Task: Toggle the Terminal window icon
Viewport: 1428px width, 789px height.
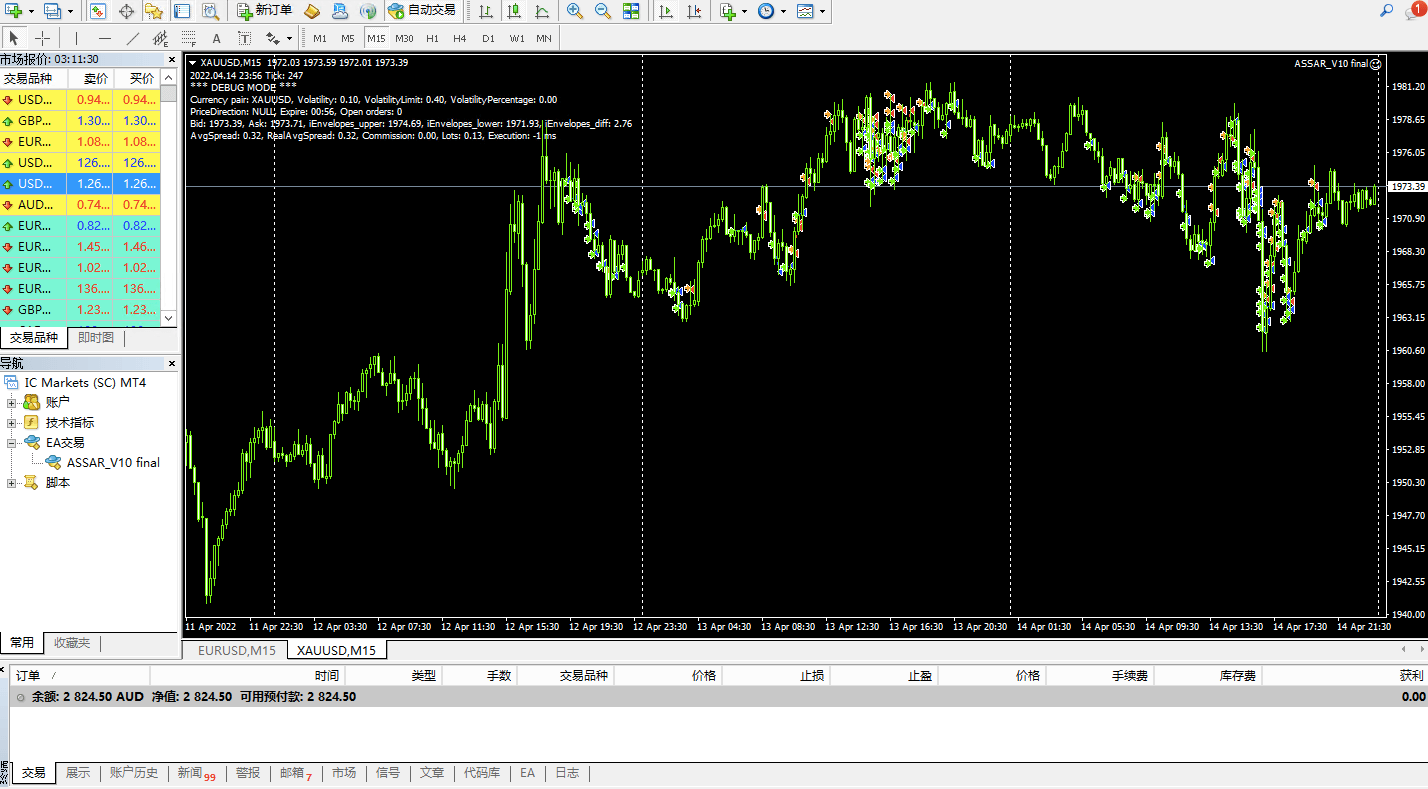Action: pos(181,11)
